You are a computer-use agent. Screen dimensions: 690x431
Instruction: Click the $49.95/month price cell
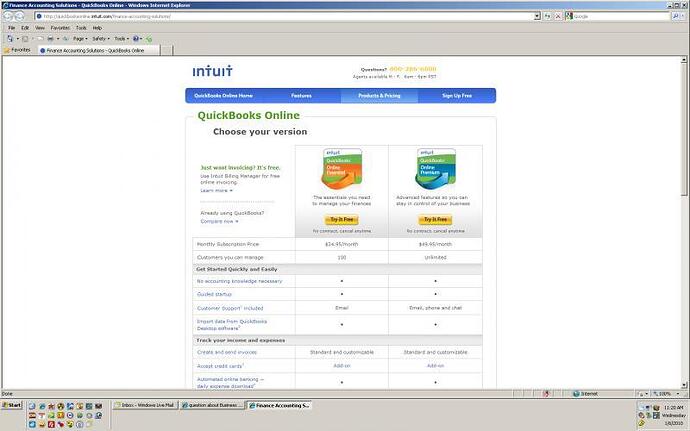coord(435,244)
